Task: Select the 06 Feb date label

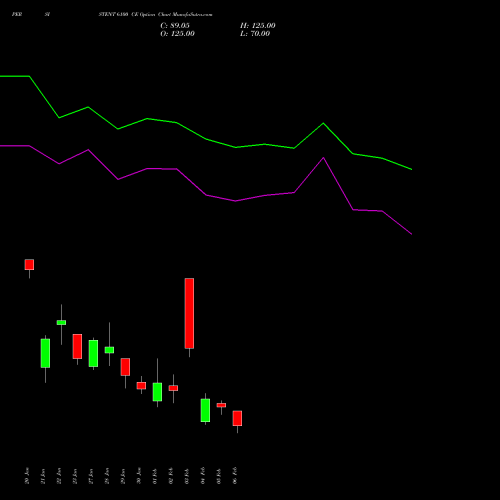Action: 235,476
